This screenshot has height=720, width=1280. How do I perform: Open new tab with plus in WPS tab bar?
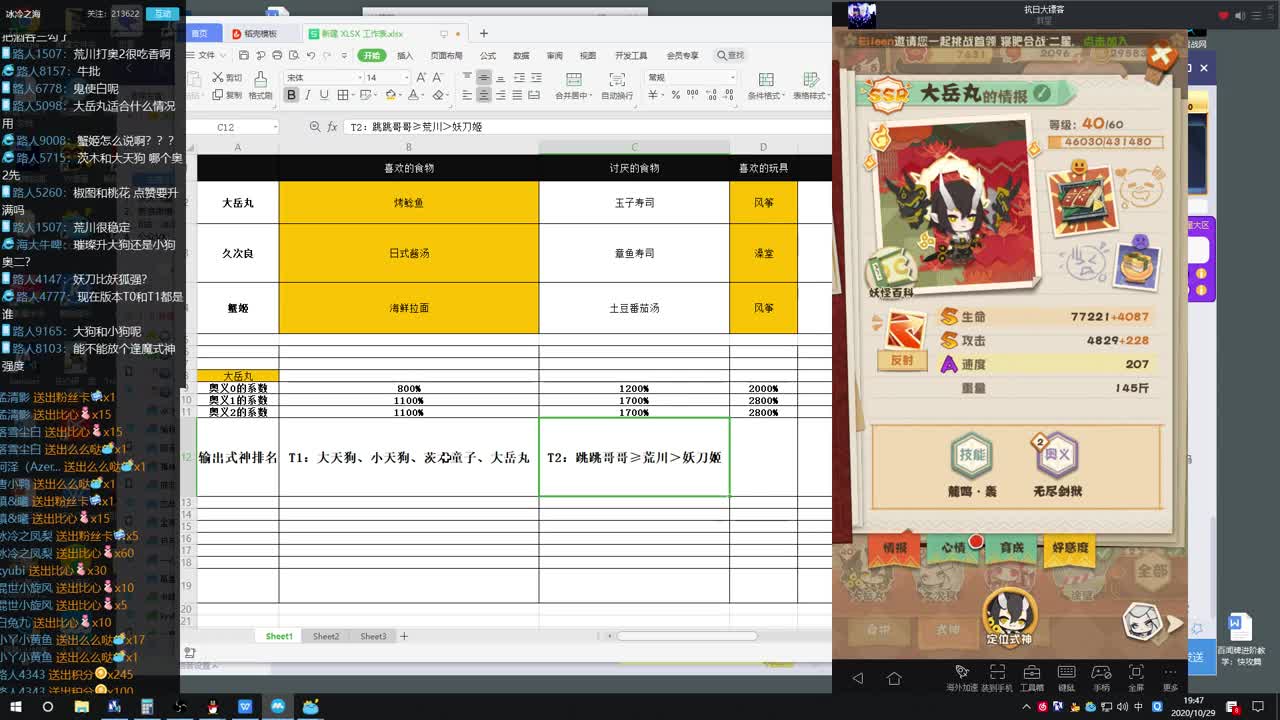point(484,33)
